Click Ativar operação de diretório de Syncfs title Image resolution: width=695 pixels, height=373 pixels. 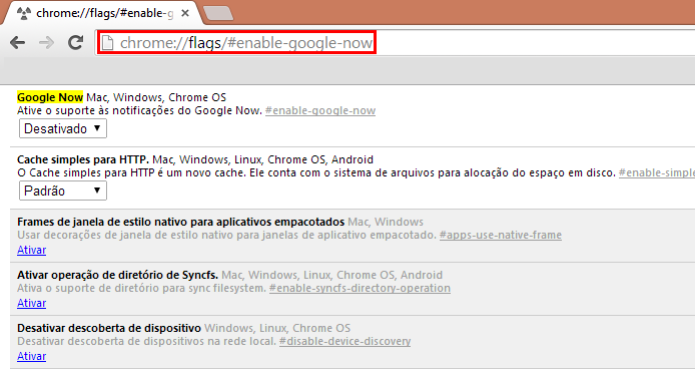coord(117,275)
